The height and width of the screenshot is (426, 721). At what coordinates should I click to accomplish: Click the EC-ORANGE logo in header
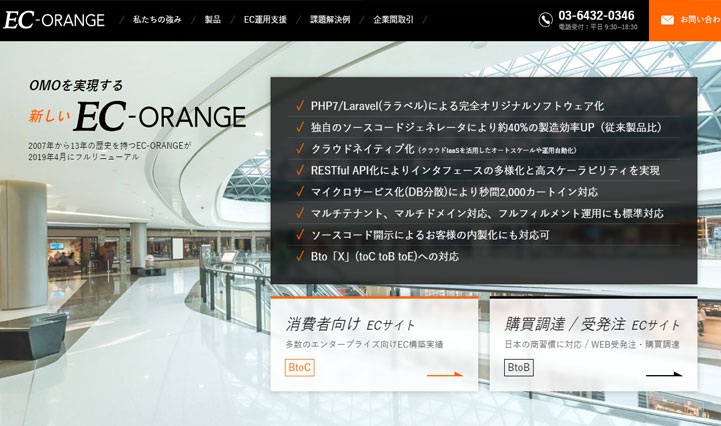click(x=54, y=20)
